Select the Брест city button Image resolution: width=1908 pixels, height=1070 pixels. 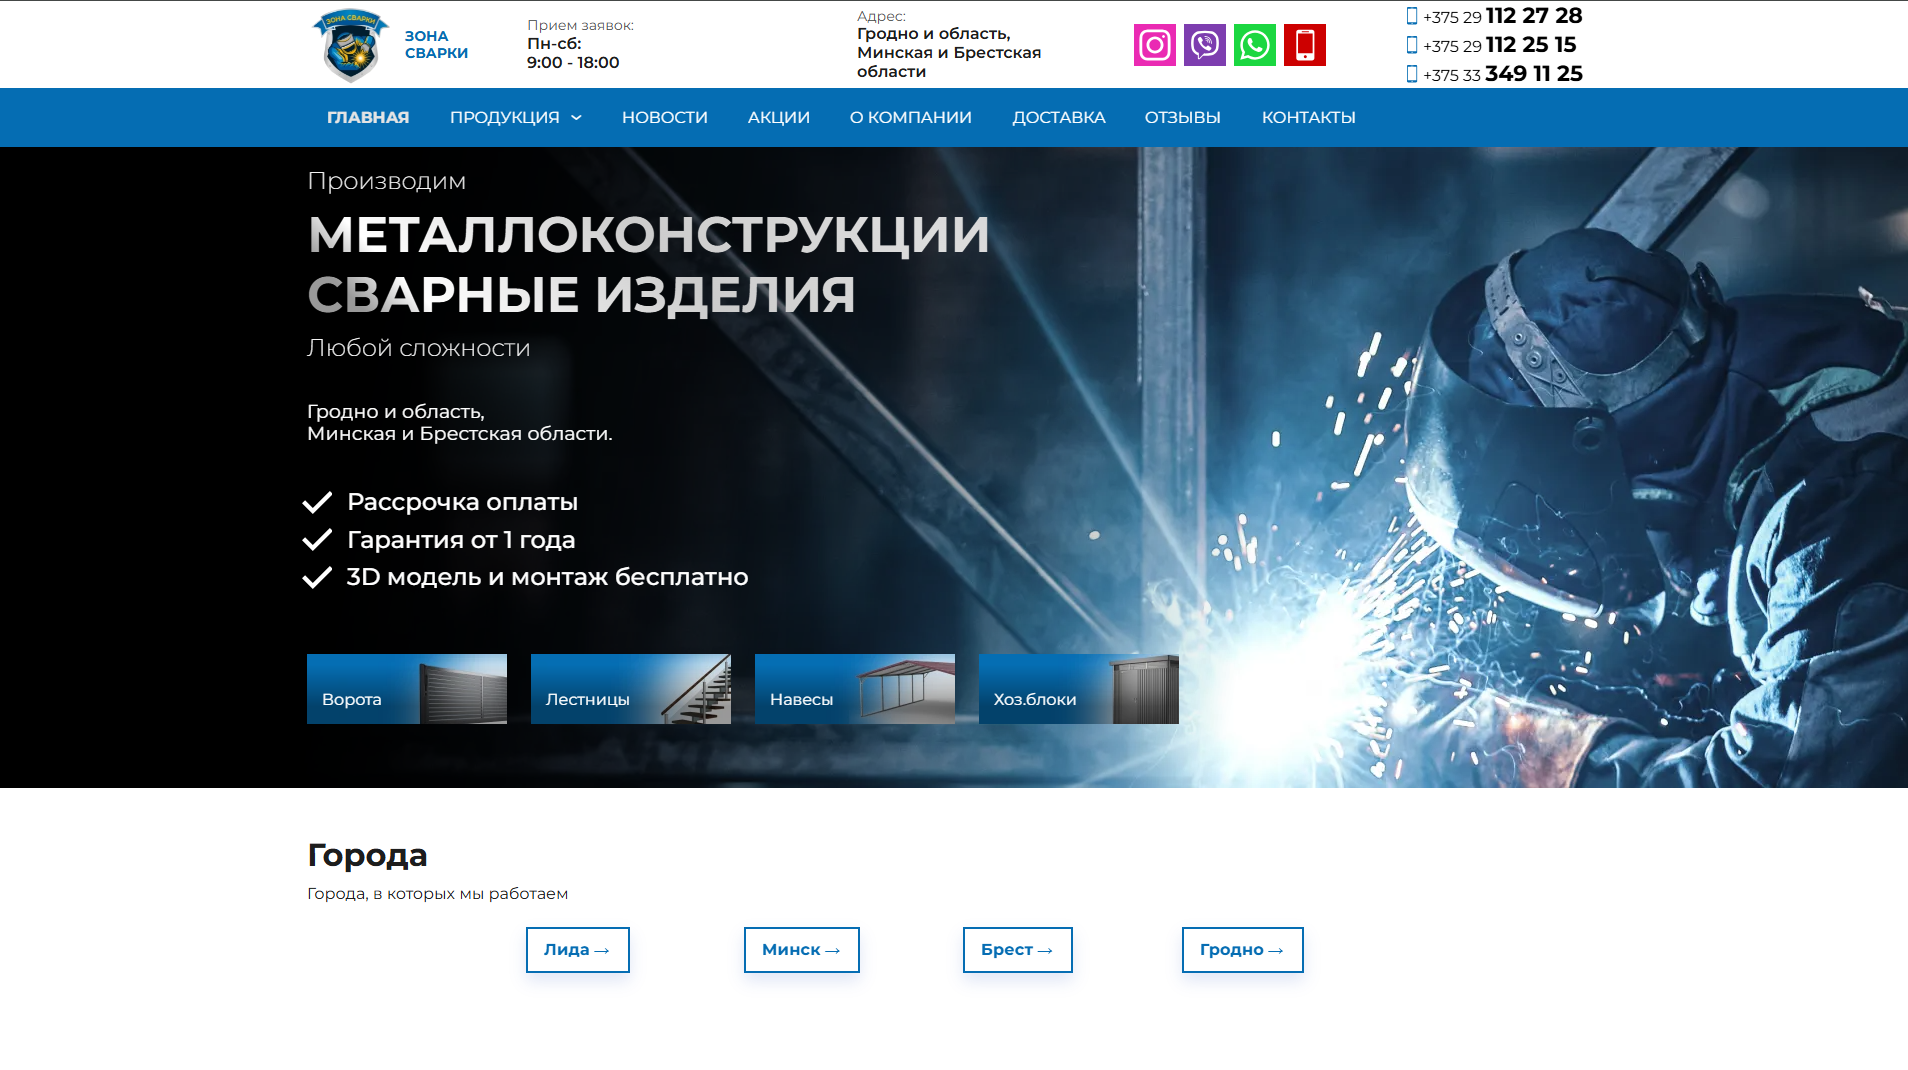point(1018,950)
